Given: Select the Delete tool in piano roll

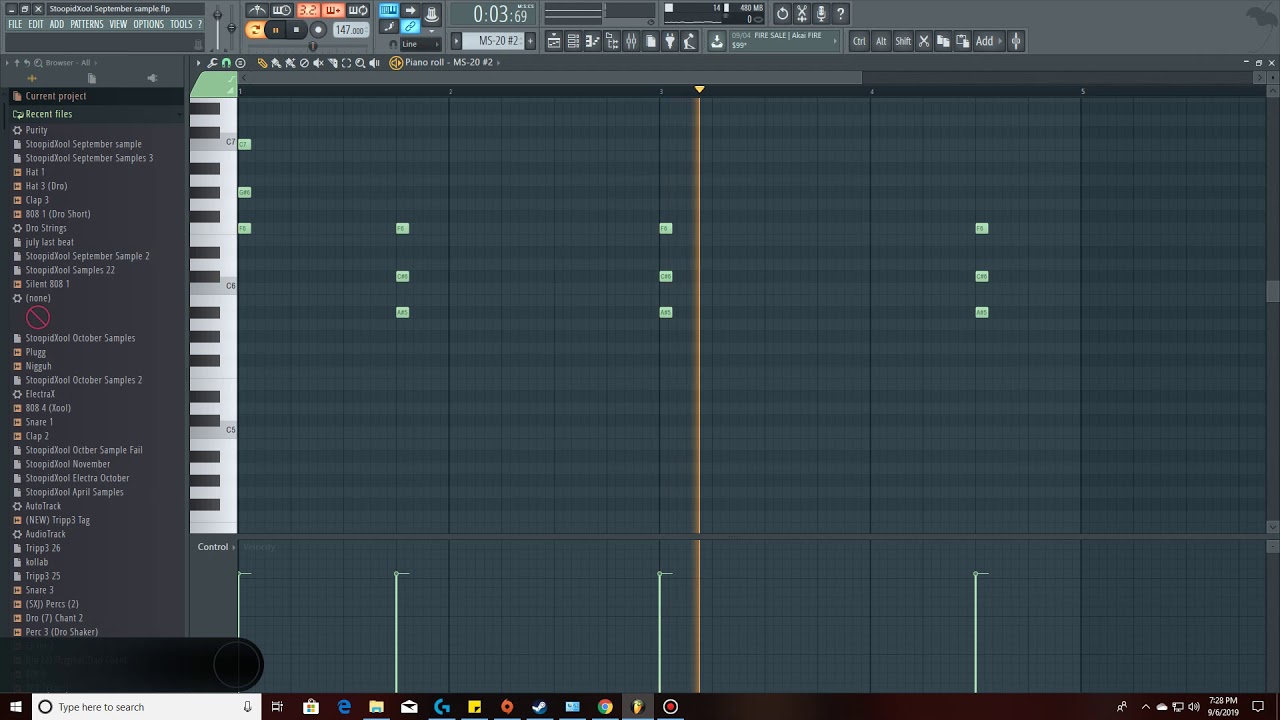Looking at the screenshot, I should click(304, 62).
